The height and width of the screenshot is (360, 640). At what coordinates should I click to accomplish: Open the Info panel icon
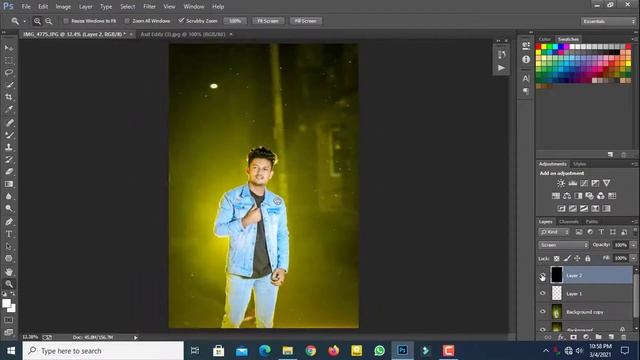(526, 59)
